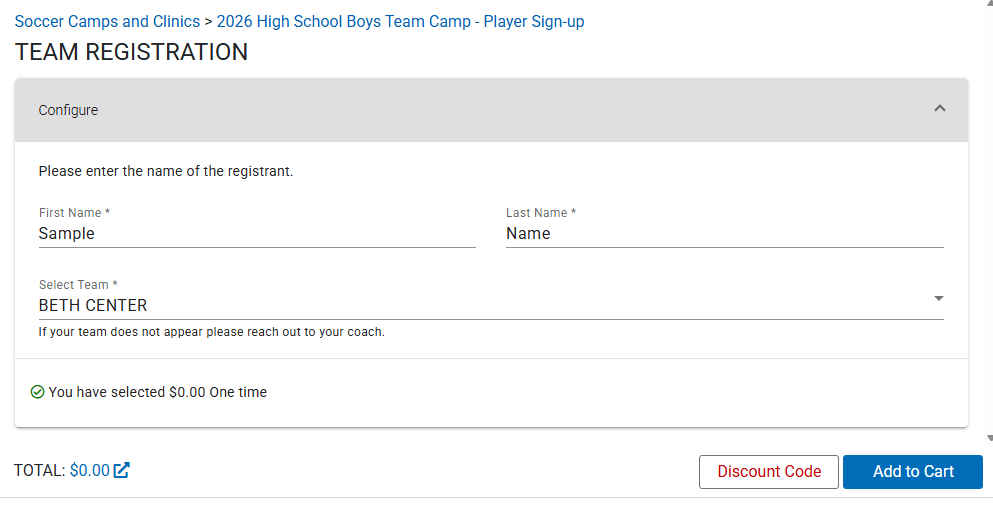Collapse the Configure panel using the chevron icon
Image resolution: width=993 pixels, height=531 pixels.
[x=939, y=109]
